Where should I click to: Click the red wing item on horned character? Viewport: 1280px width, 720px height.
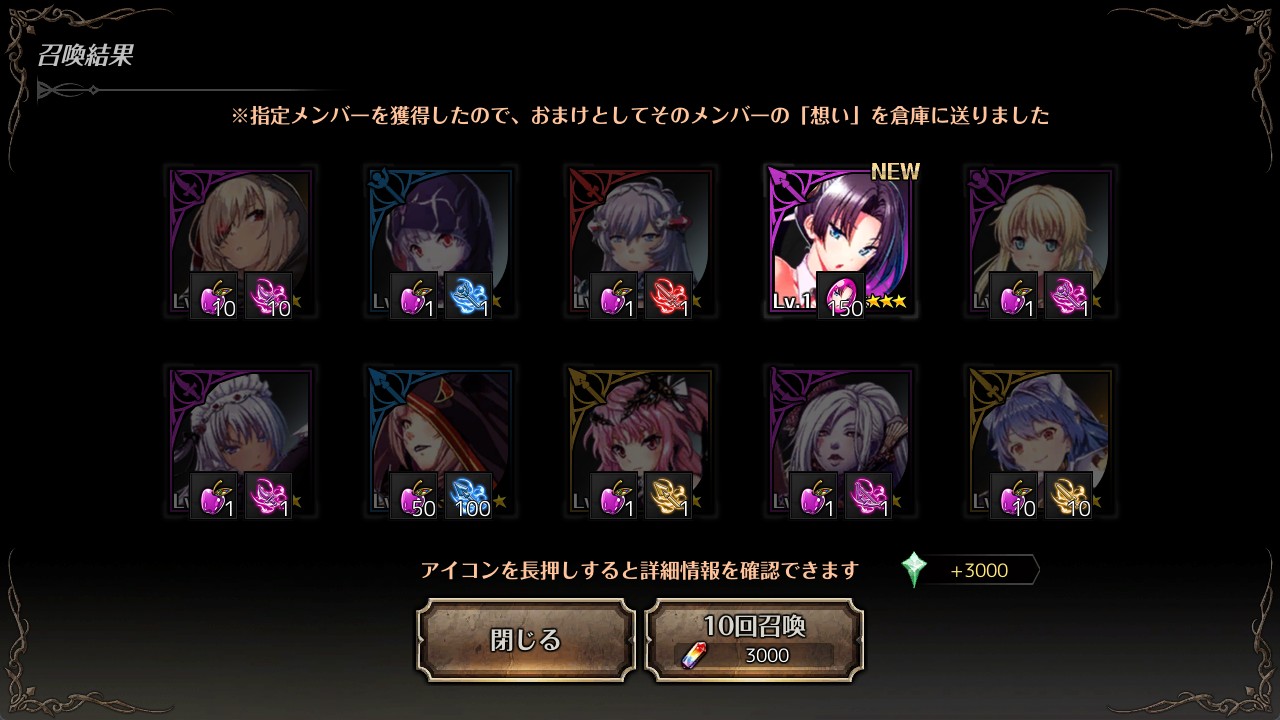669,296
